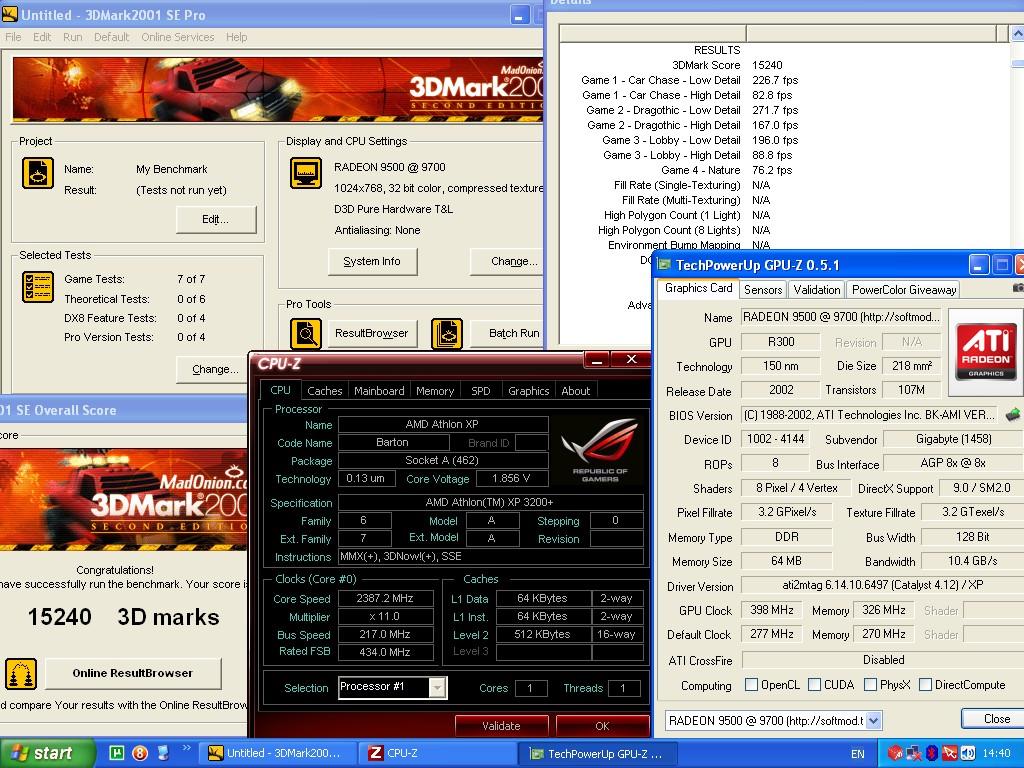Expand quick launch overflow chevron
Screen dimensions: 1024x768
coord(187,748)
